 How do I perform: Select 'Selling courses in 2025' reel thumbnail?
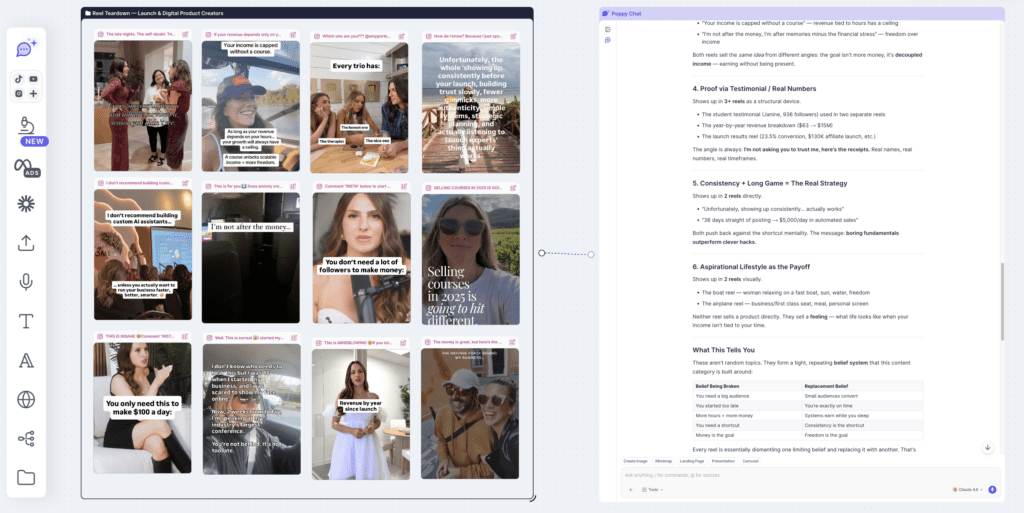point(471,259)
